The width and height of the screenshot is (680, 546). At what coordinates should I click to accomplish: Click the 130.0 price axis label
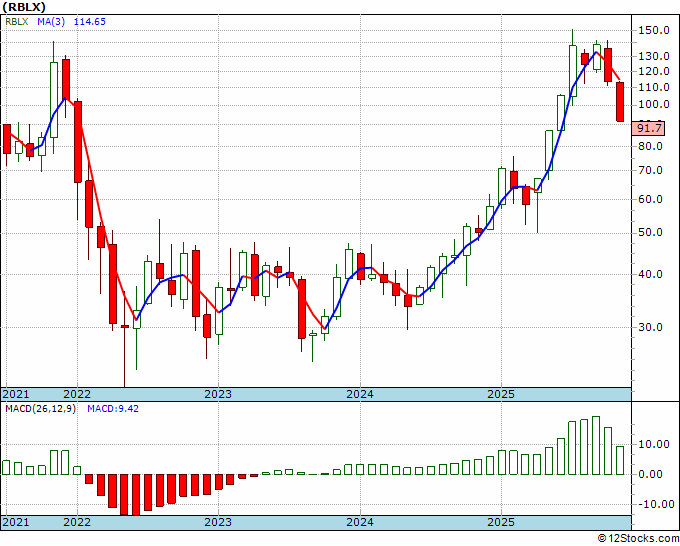[x=654, y=56]
